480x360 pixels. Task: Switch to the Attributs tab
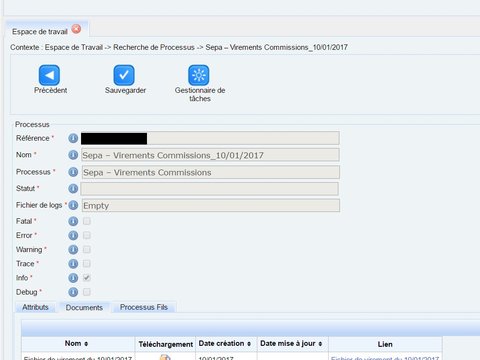tap(35, 307)
